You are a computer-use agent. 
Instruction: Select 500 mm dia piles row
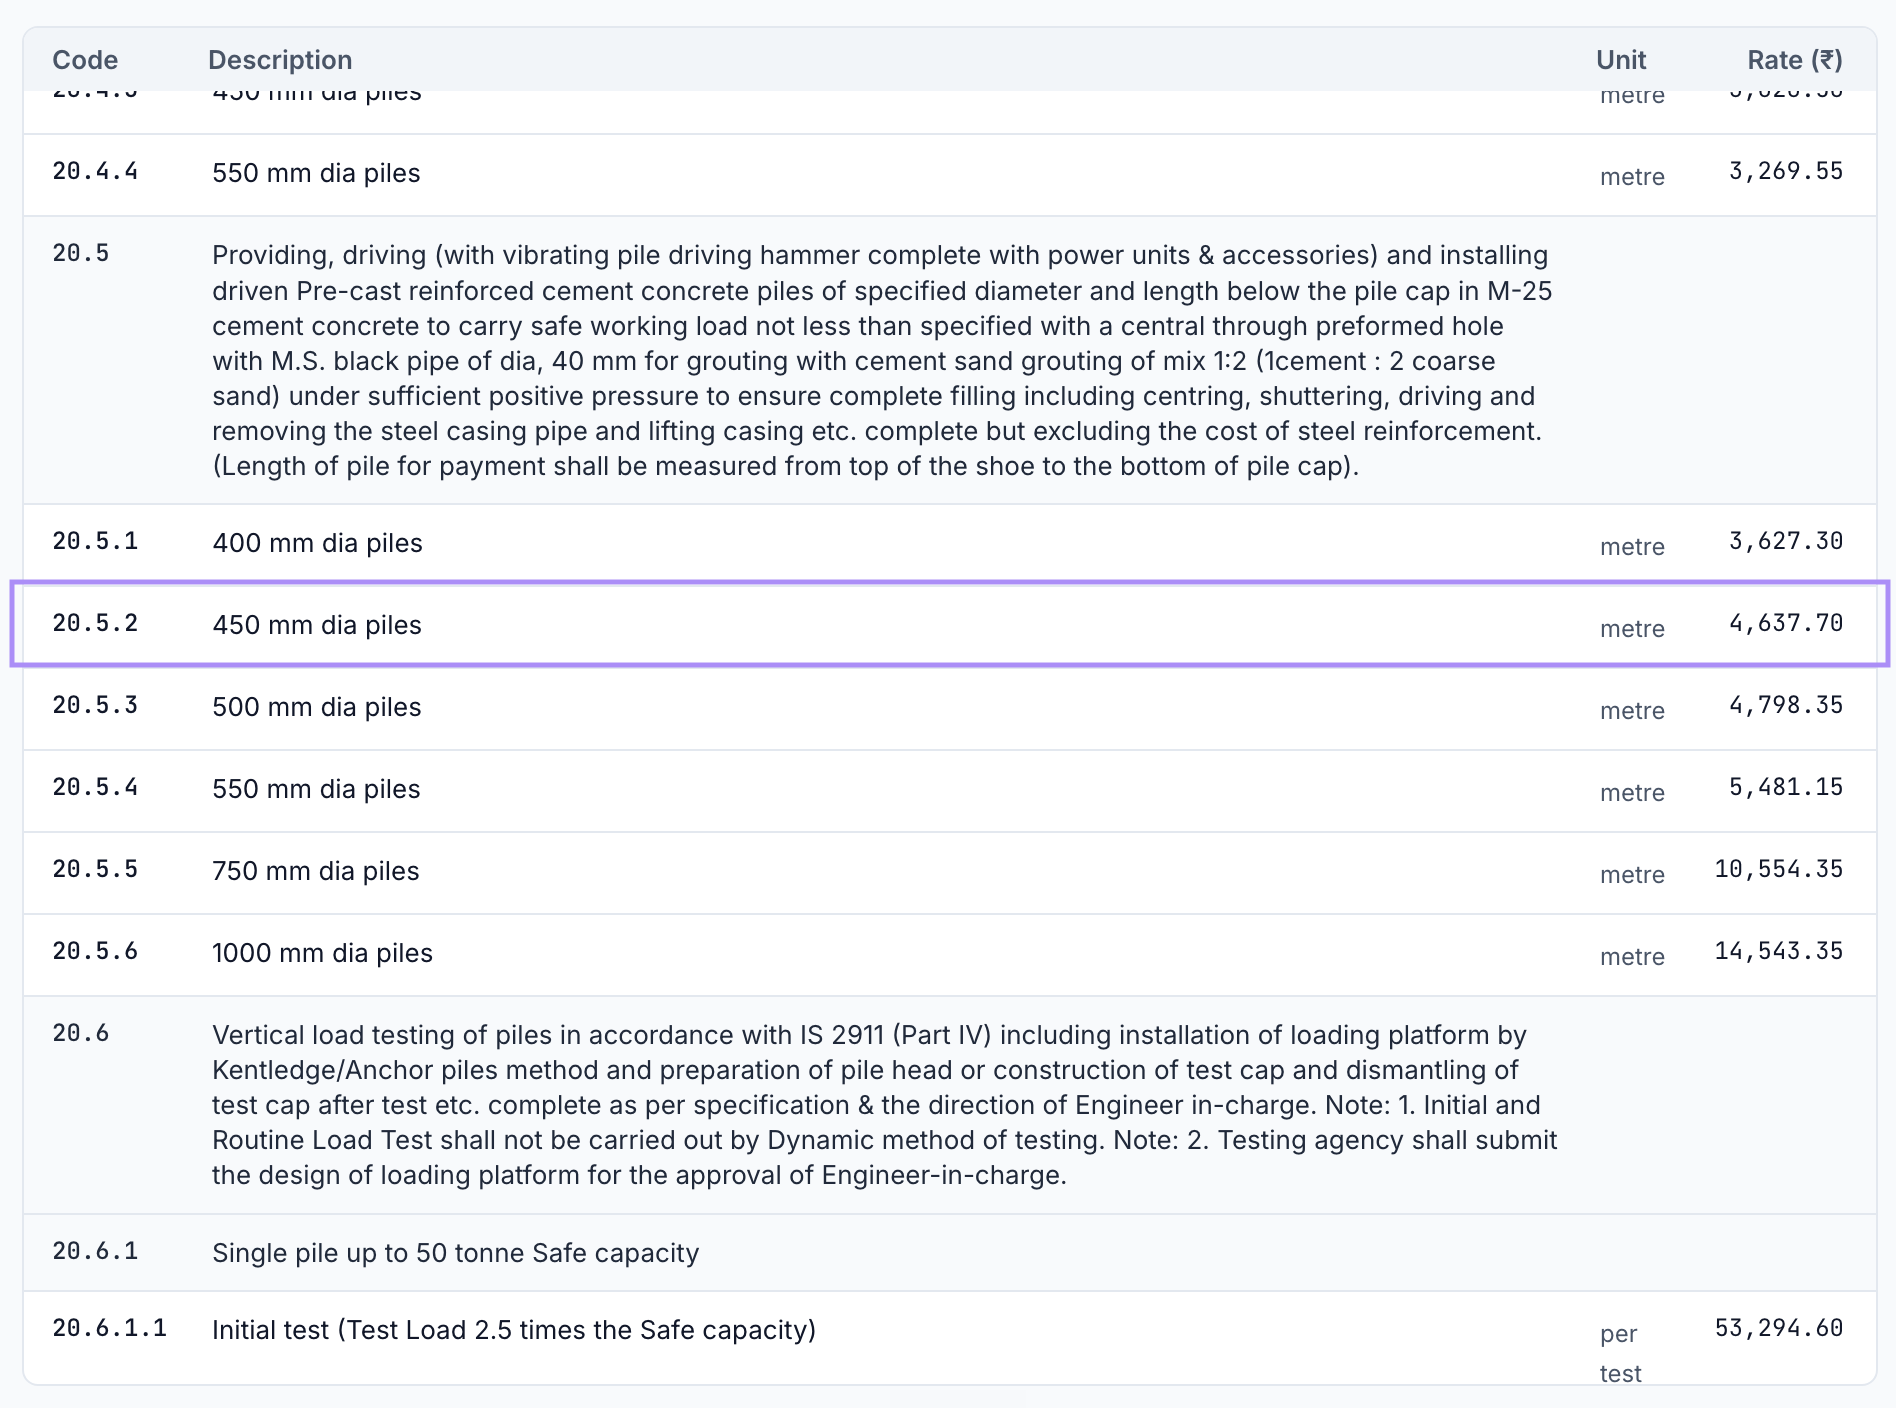click(x=949, y=708)
